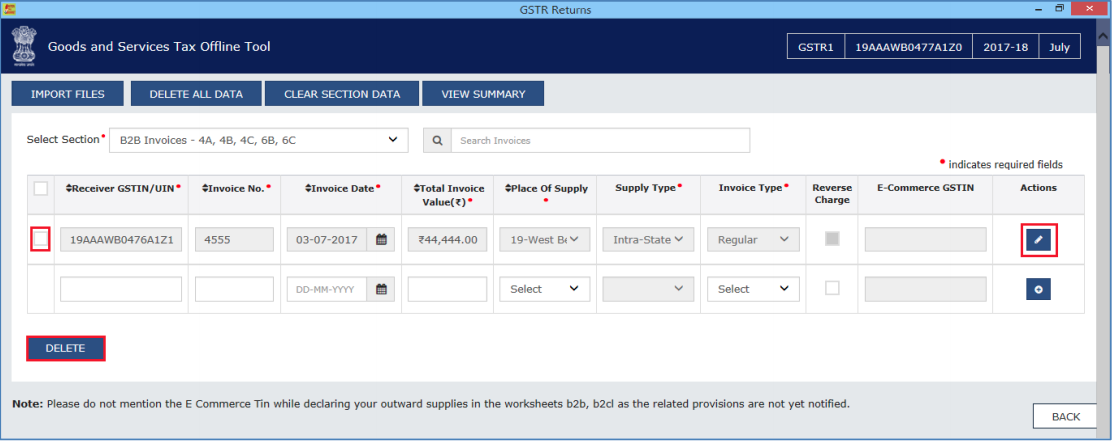Viewport: 1112px width, 441px height.
Task: Click the plus add icon in the blank row
Action: pos(1038,289)
